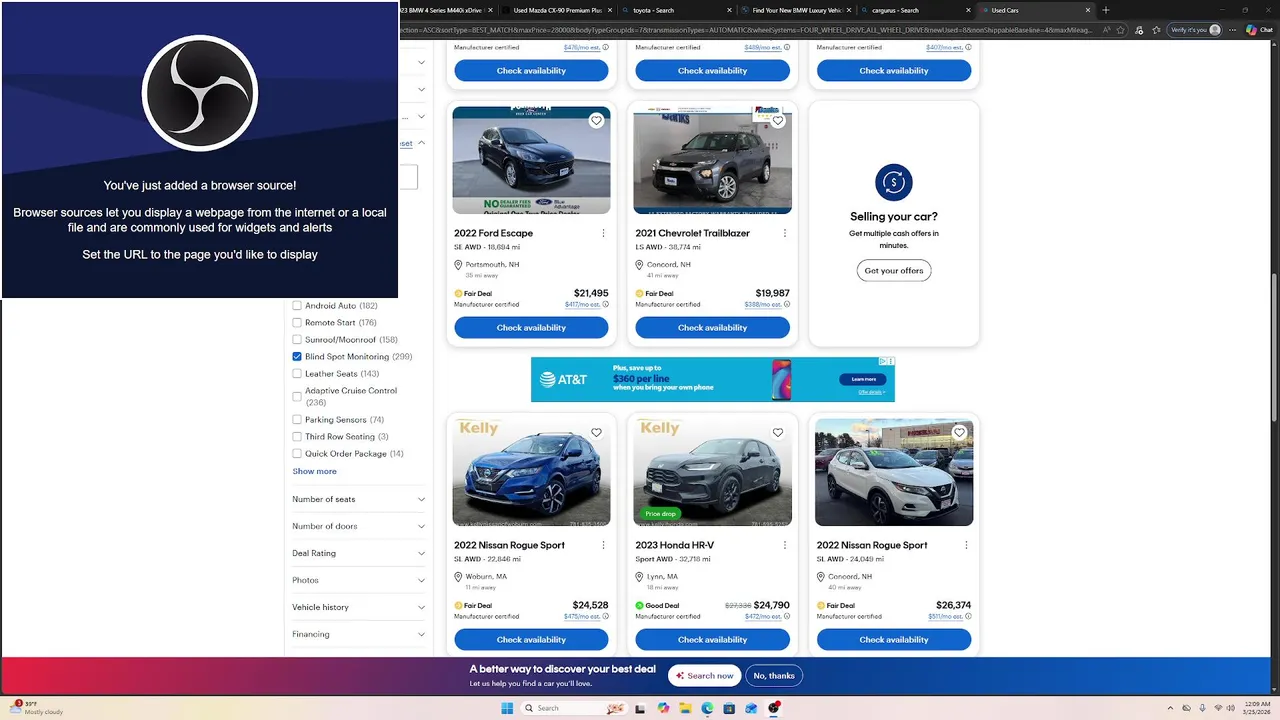This screenshot has width=1280, height=720.
Task: Click Get your offers button
Action: point(894,271)
